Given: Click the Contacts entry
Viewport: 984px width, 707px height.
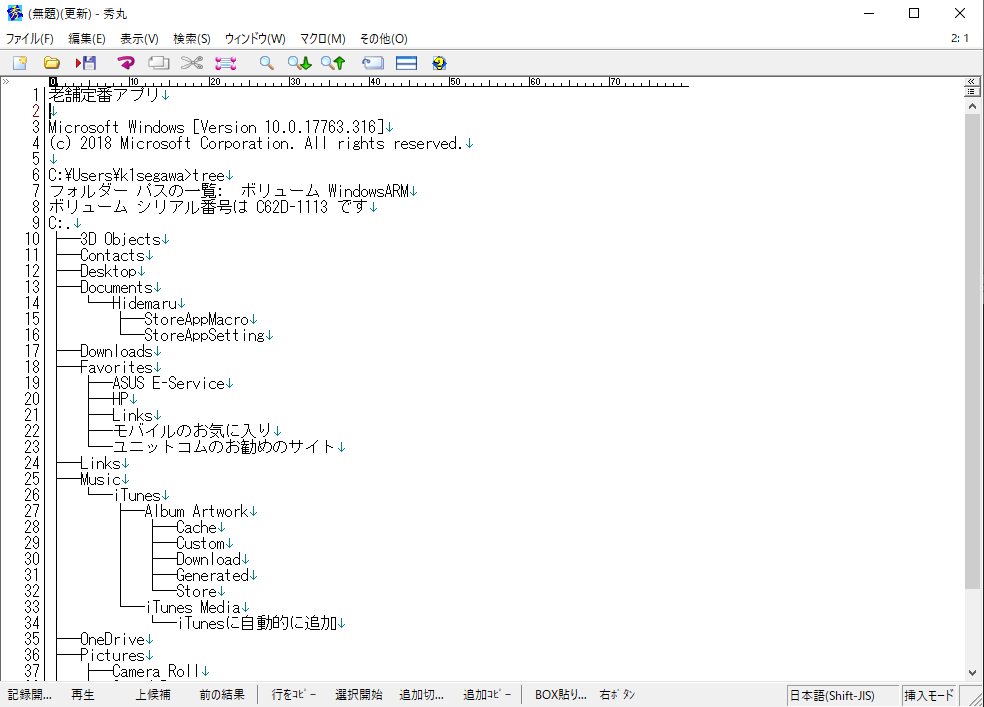Looking at the screenshot, I should coord(112,255).
